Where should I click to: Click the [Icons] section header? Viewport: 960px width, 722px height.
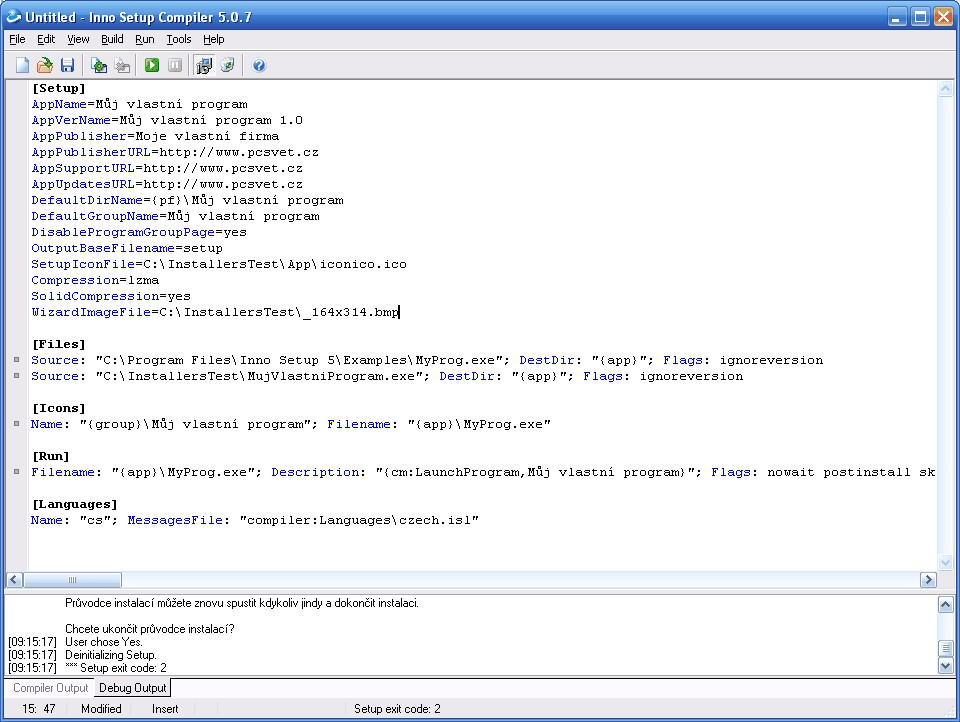tap(59, 408)
